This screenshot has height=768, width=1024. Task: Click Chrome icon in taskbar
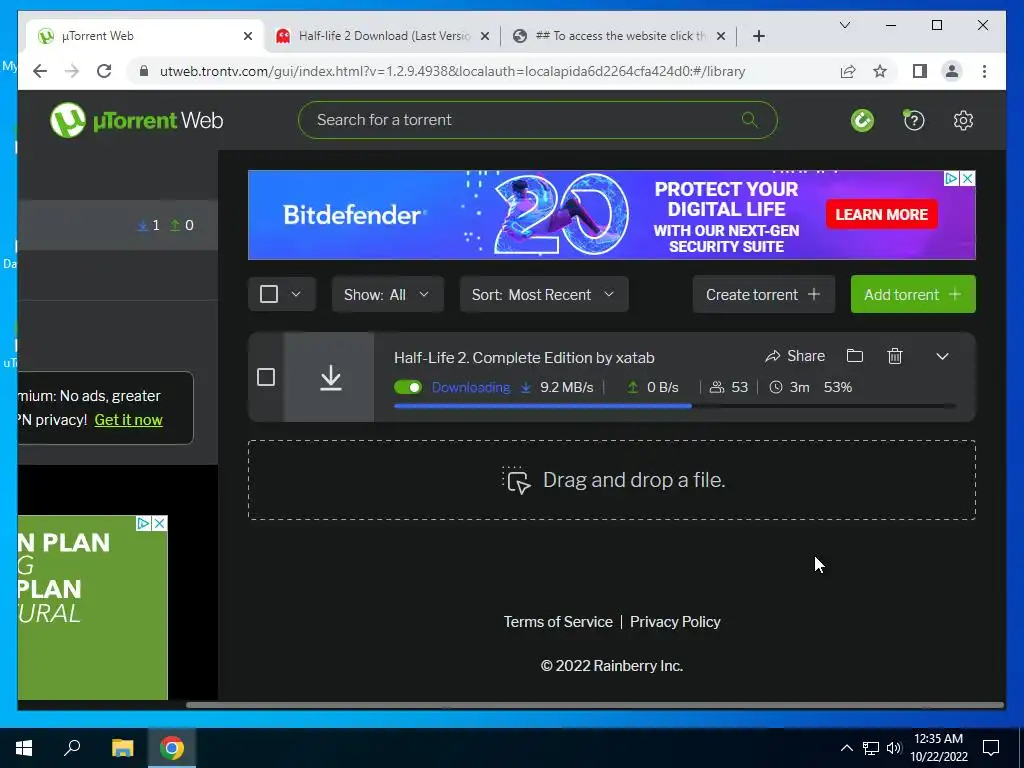(172, 748)
